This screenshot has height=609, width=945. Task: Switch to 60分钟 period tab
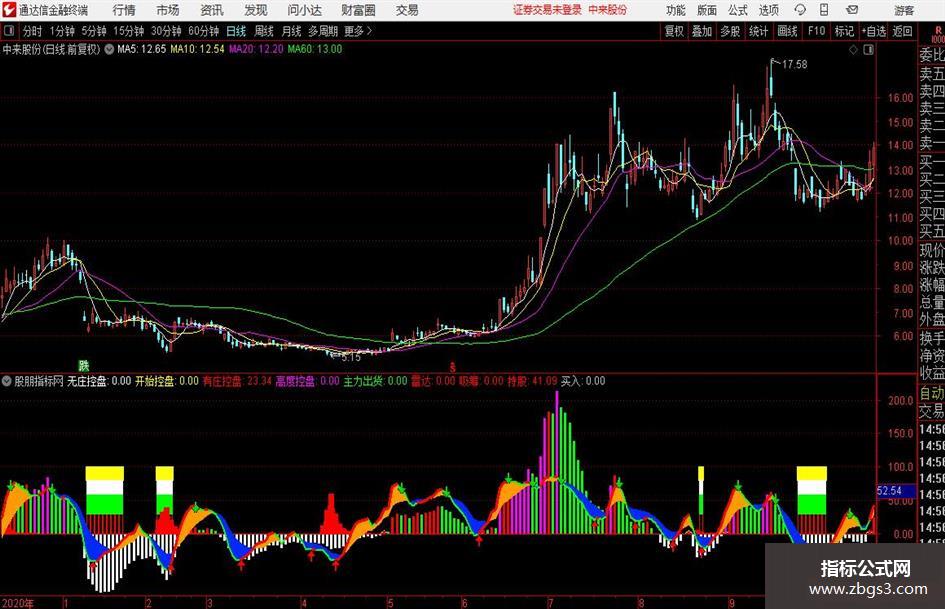203,31
